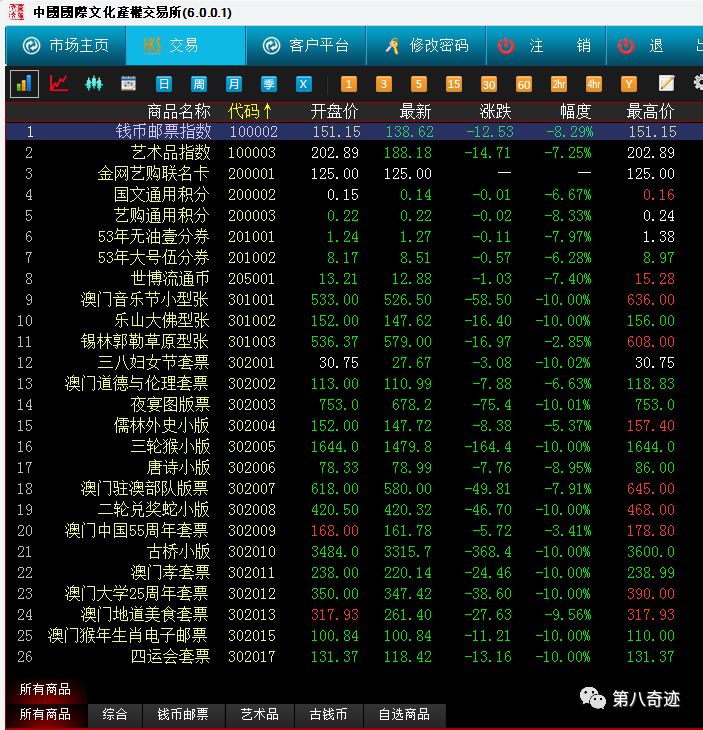This screenshot has width=703, height=730.
Task: Select the 世博流通币 row
Action: click(x=354, y=278)
